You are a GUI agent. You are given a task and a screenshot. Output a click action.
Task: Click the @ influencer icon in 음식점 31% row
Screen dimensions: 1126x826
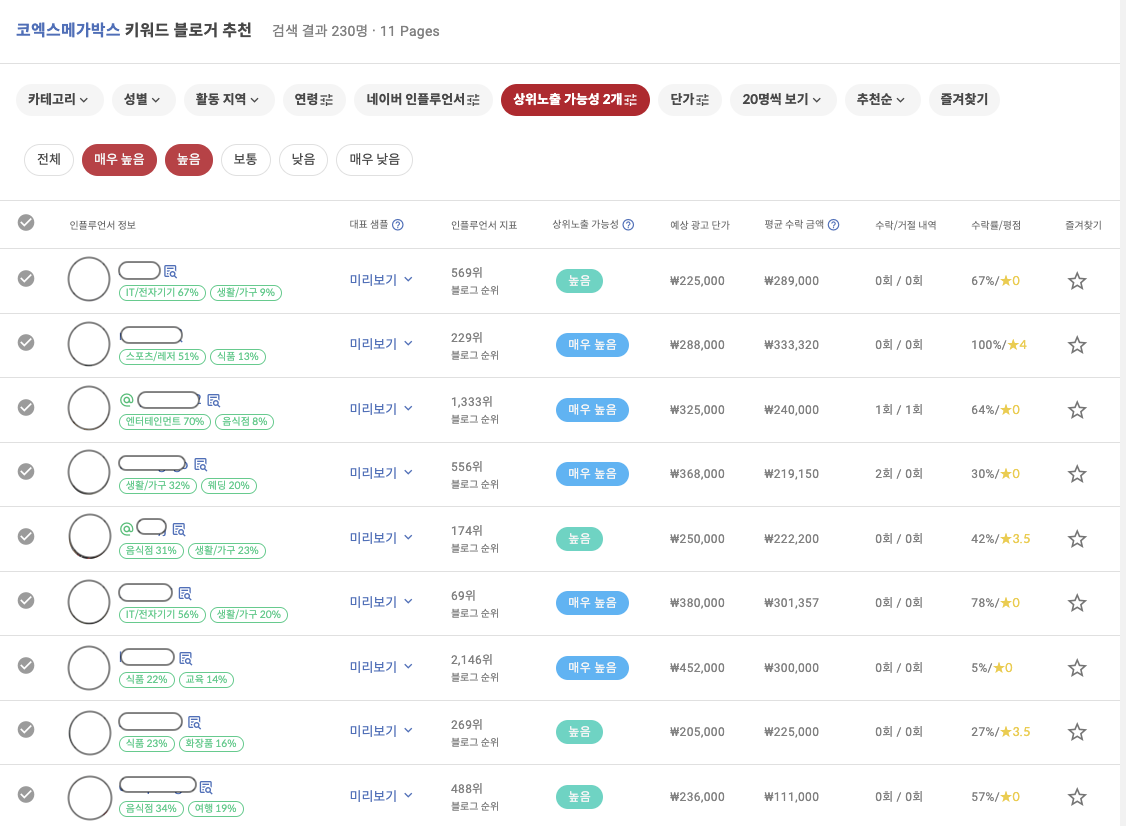coord(126,529)
